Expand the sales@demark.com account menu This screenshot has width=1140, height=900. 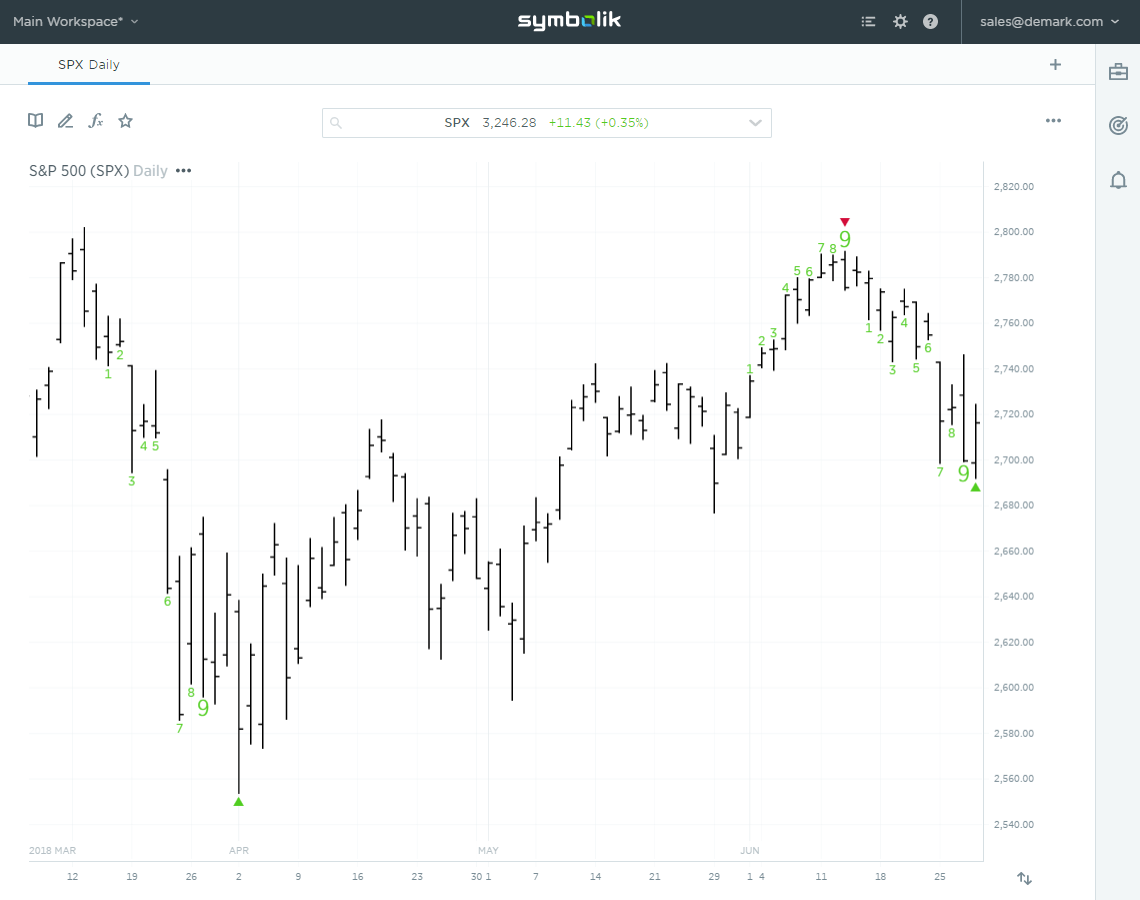coord(1046,20)
